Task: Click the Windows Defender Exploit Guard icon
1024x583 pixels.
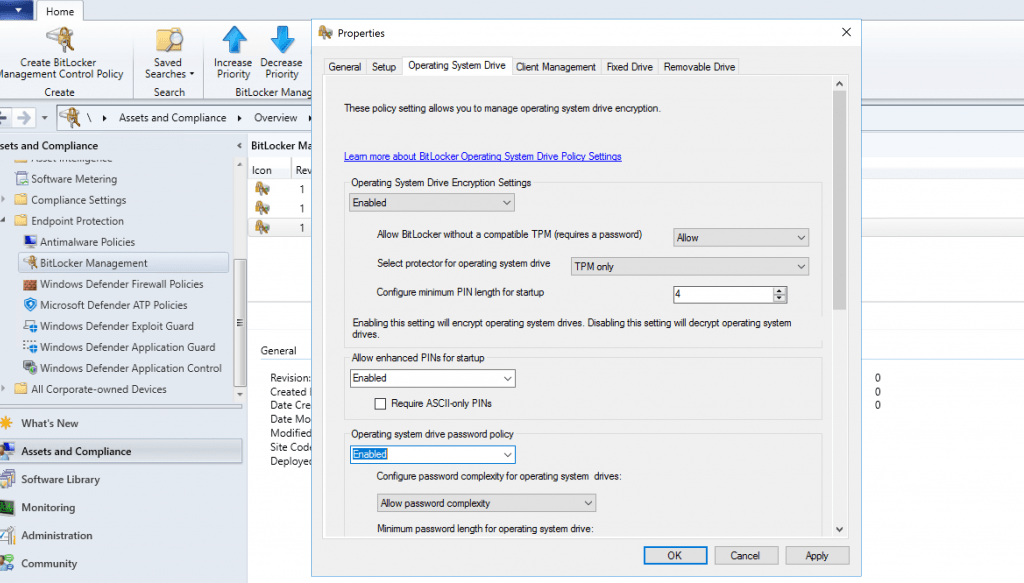Action: point(30,326)
